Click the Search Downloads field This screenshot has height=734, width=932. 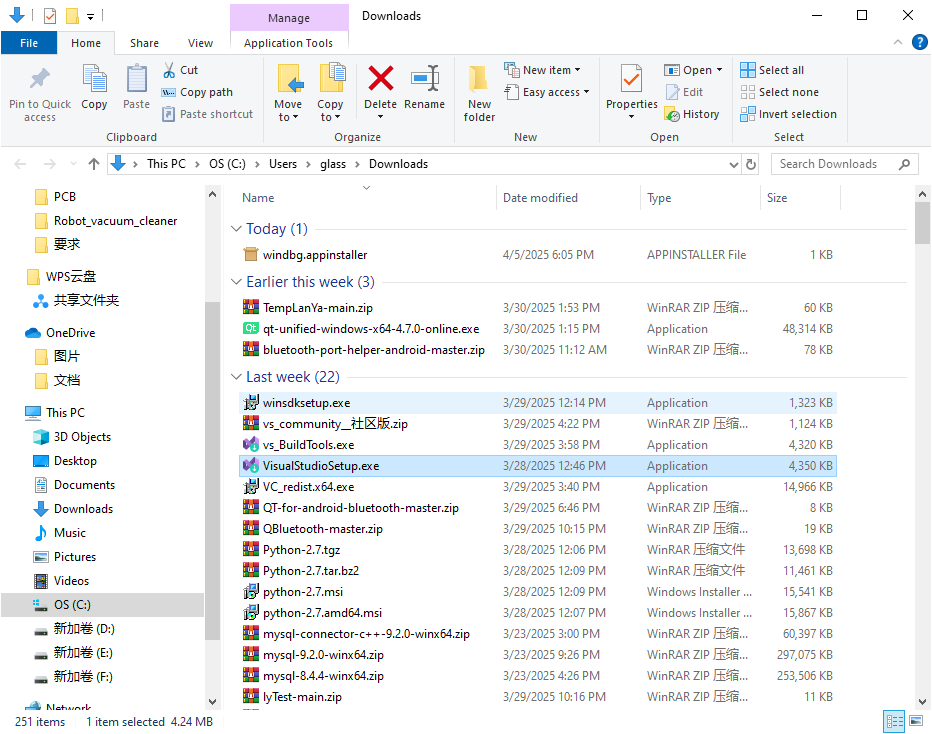tap(836, 164)
